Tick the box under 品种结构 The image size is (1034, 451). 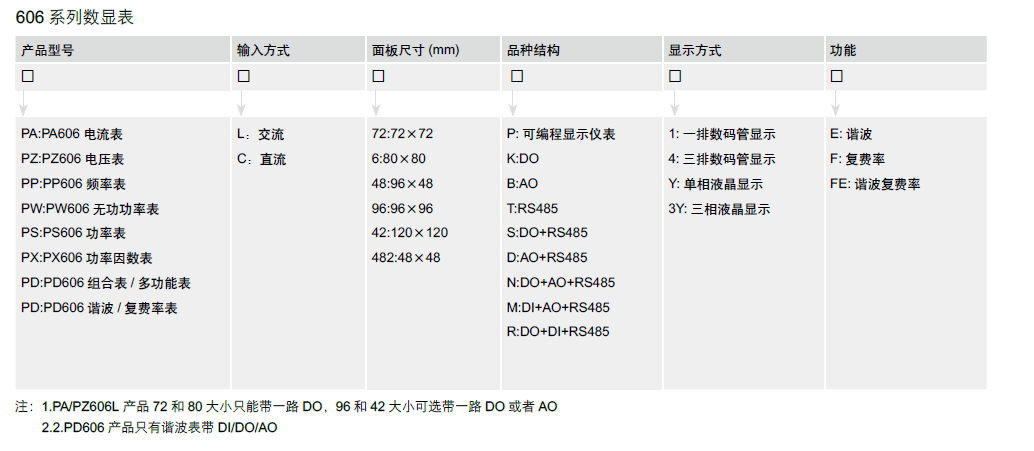517,76
